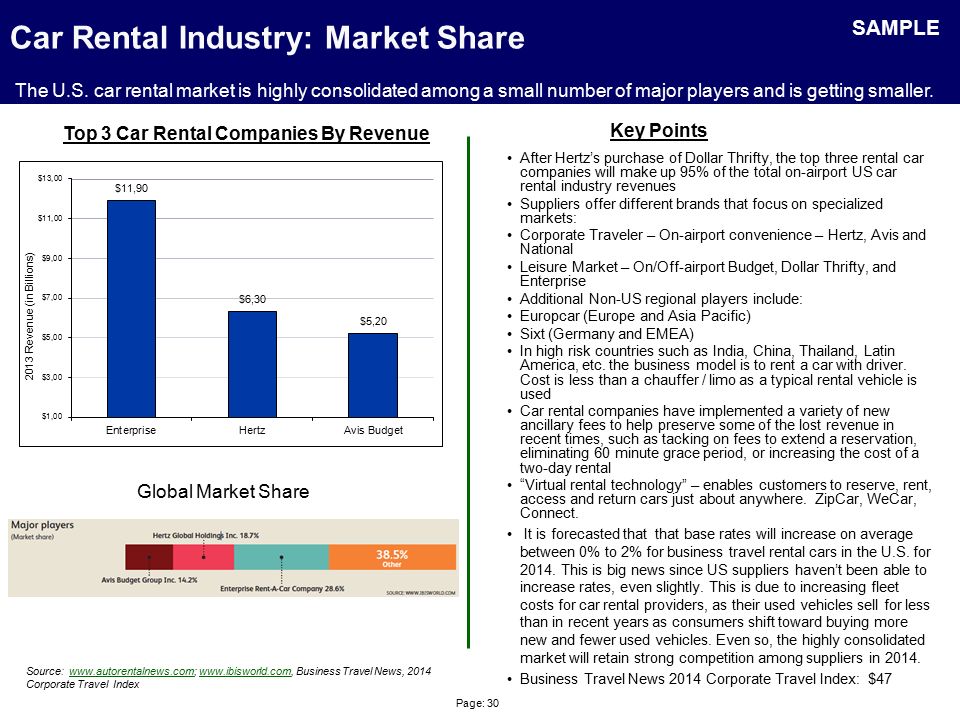960x720 pixels.
Task: Click the teal Enterprise market share segment
Action: (281, 557)
